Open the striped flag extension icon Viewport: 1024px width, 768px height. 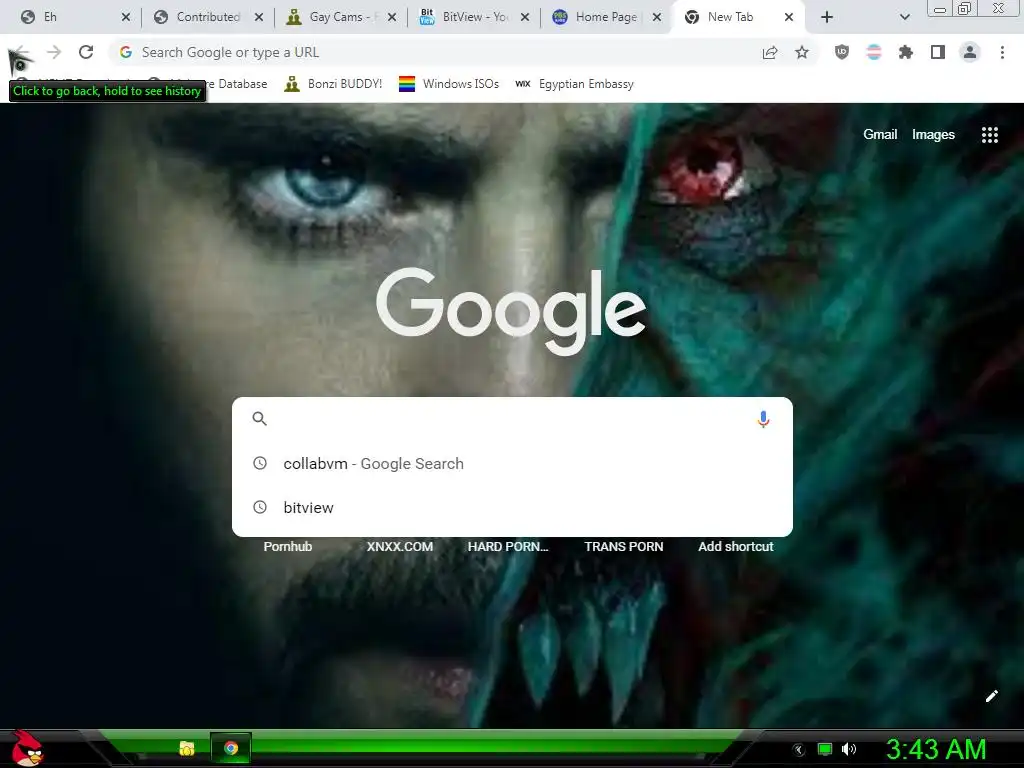pos(874,52)
